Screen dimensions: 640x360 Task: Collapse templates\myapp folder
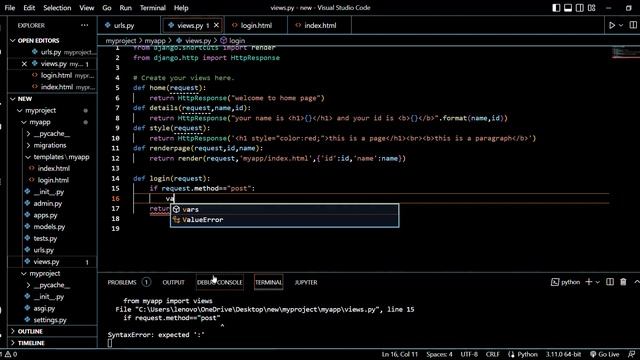coord(52,157)
